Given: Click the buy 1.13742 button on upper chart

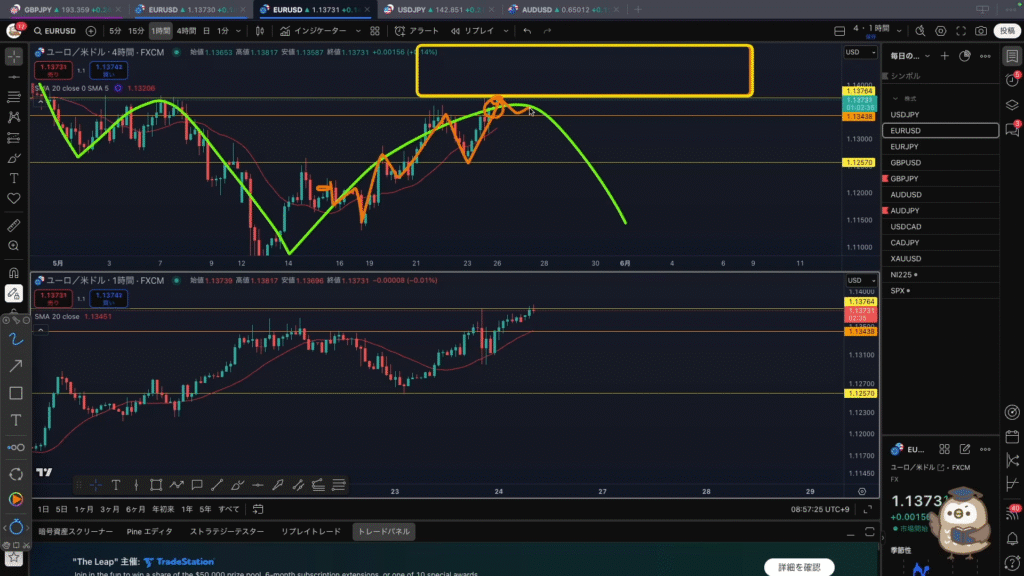Looking at the screenshot, I should [108, 70].
